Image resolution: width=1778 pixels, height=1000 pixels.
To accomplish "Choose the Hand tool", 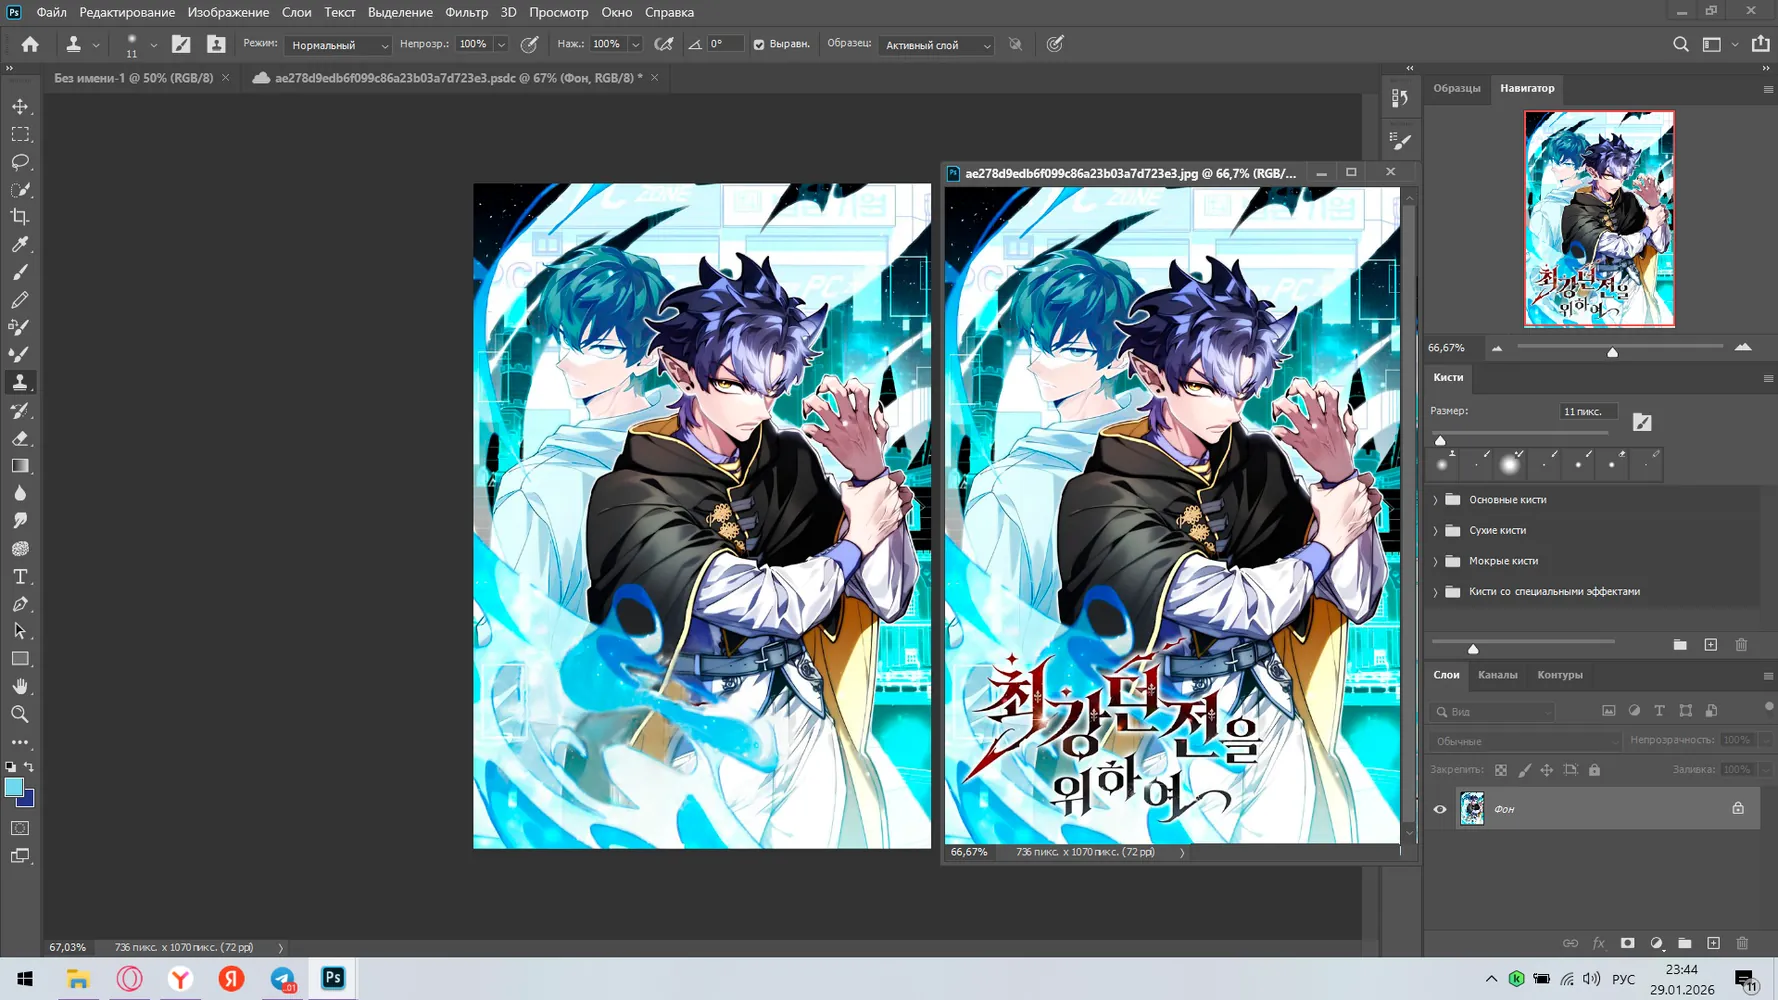I will (20, 687).
